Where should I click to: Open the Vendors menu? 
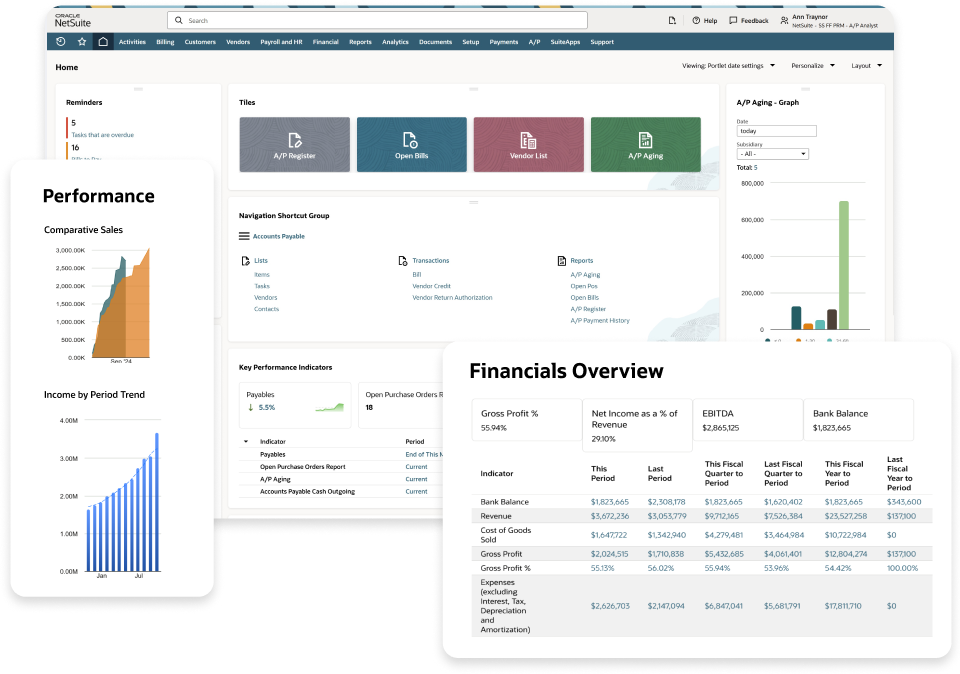(238, 42)
